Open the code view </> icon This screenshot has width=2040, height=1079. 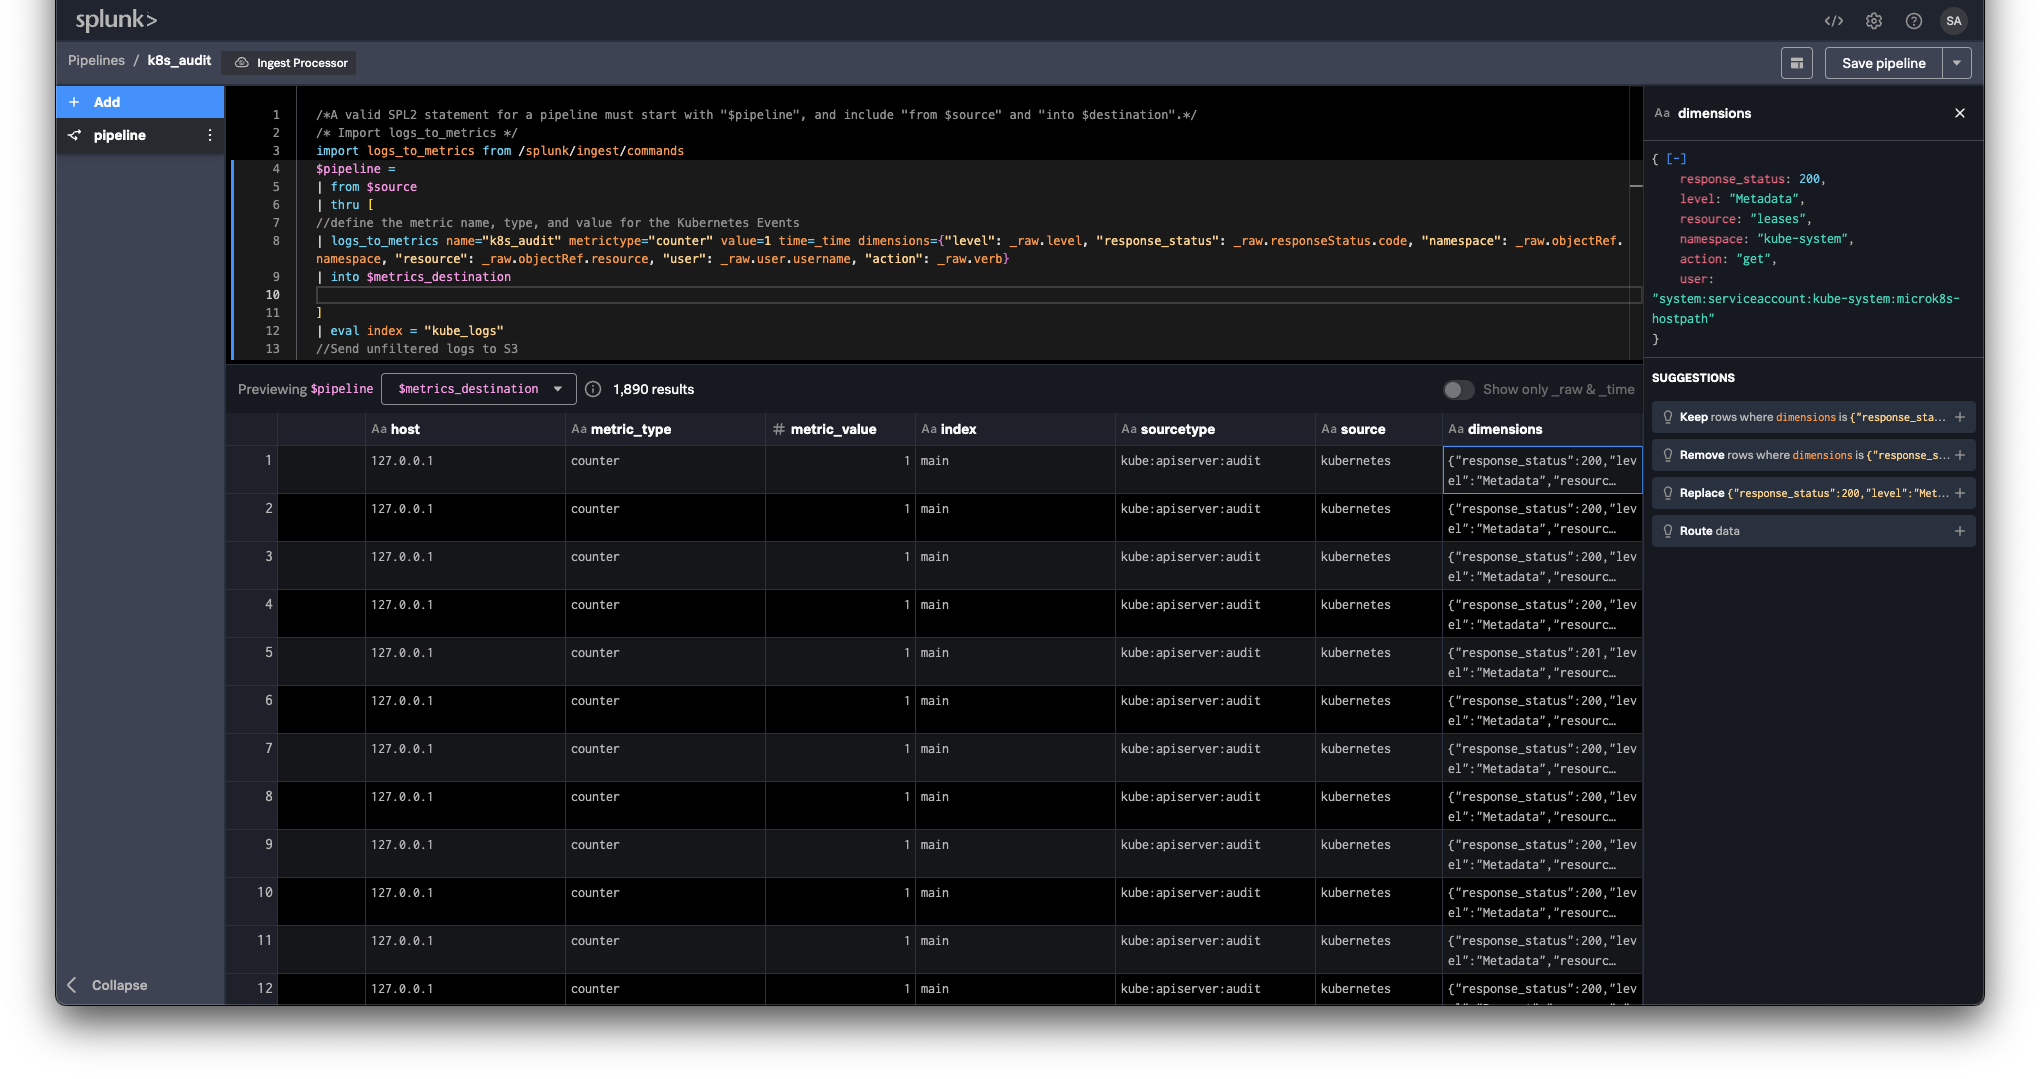[1834, 20]
